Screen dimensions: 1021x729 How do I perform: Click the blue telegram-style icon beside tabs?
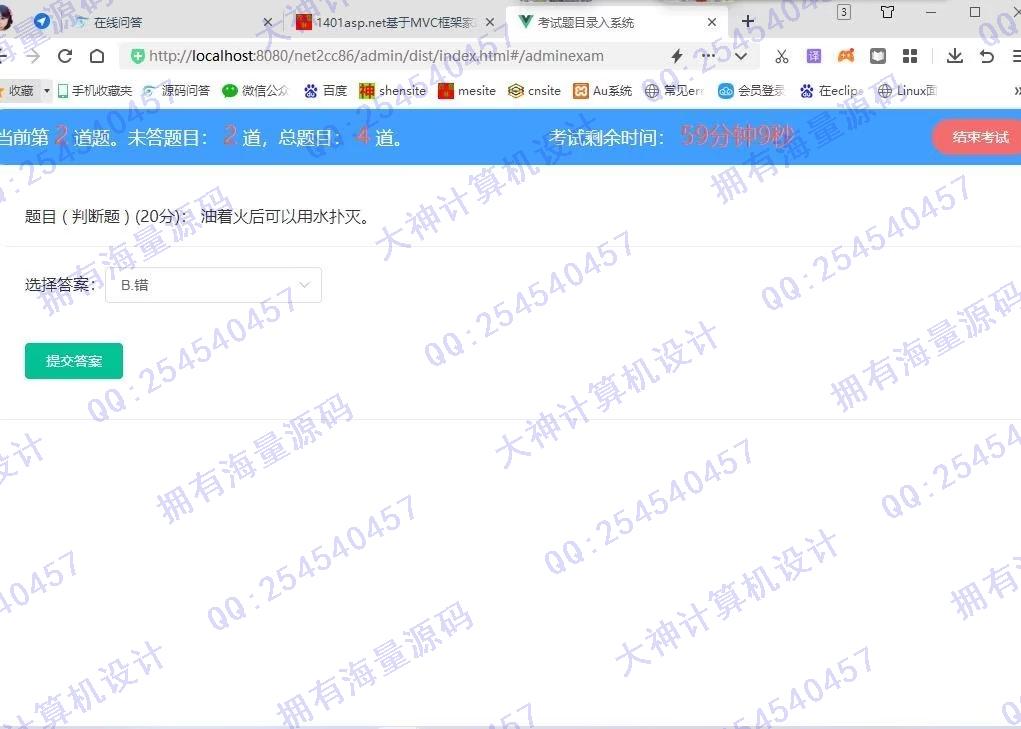(x=42, y=21)
